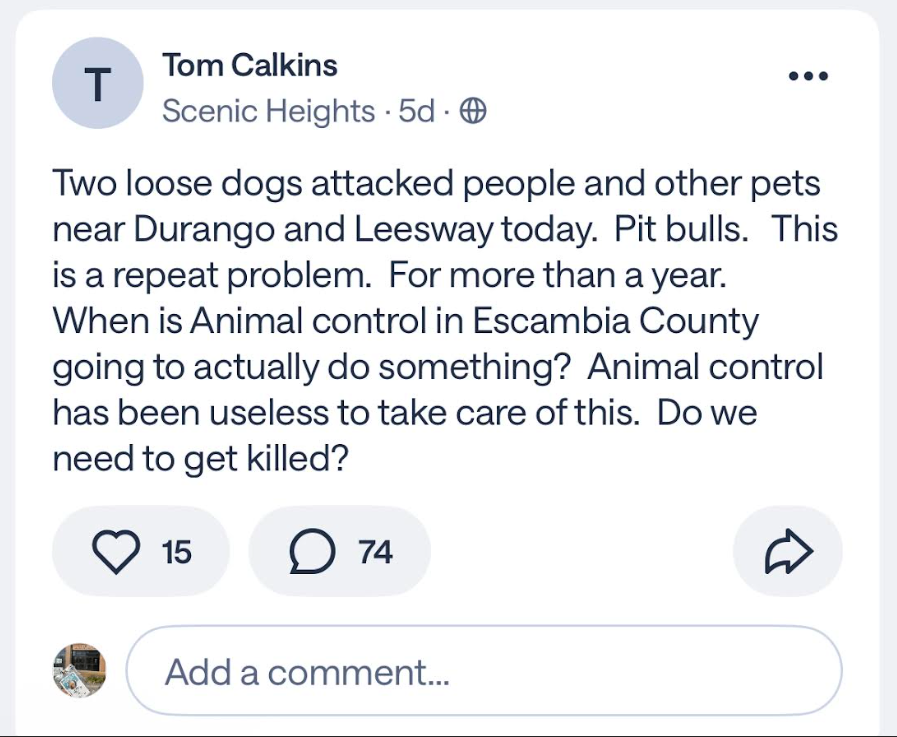Click your profile thumbnail beside comment box
897x737 pixels.
tap(78, 669)
